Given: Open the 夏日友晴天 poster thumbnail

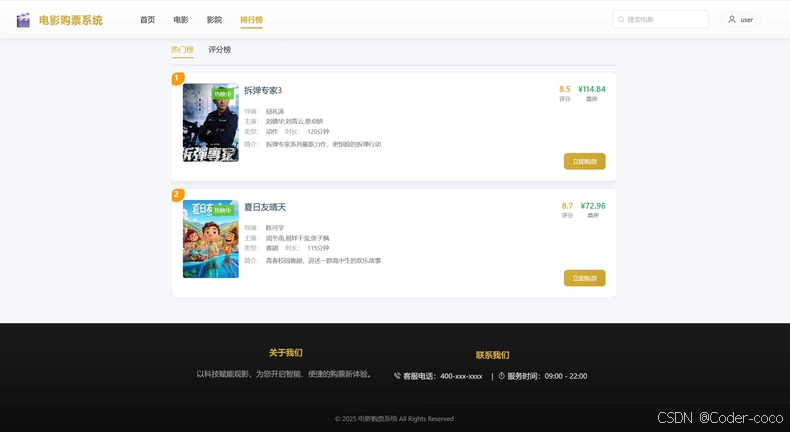Looking at the screenshot, I should tap(211, 239).
